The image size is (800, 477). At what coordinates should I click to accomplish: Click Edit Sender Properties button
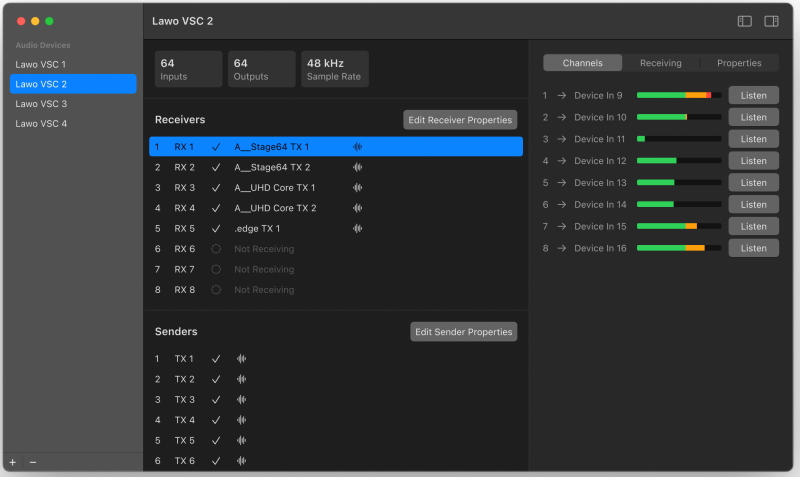click(x=463, y=332)
